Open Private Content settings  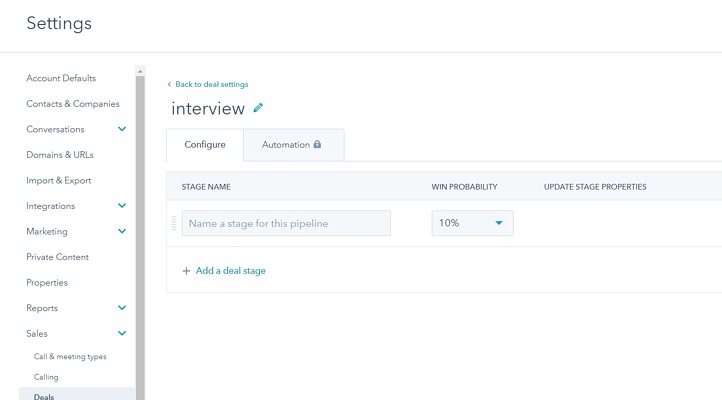[58, 257]
